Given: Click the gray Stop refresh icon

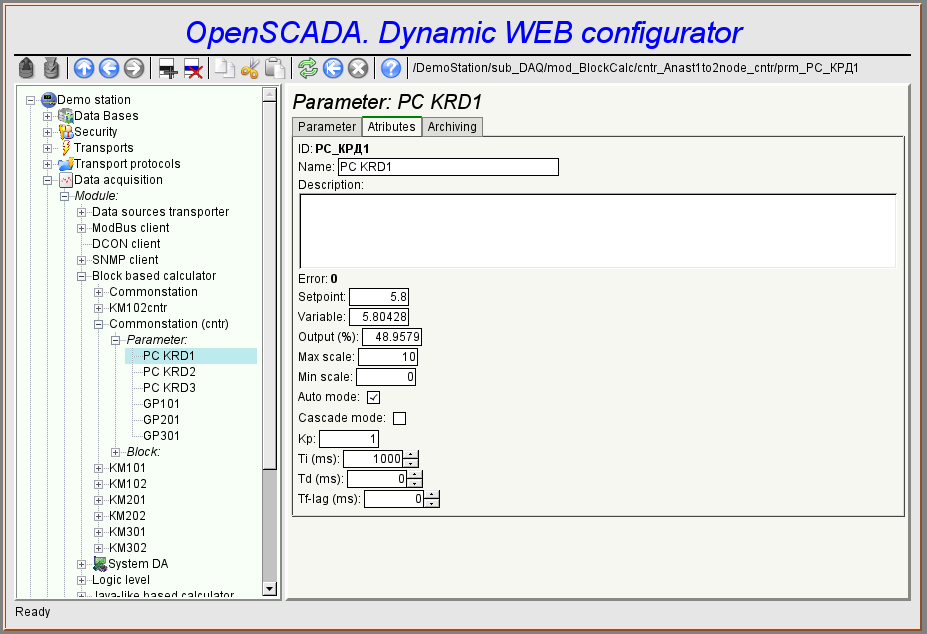Looking at the screenshot, I should coord(358,69).
